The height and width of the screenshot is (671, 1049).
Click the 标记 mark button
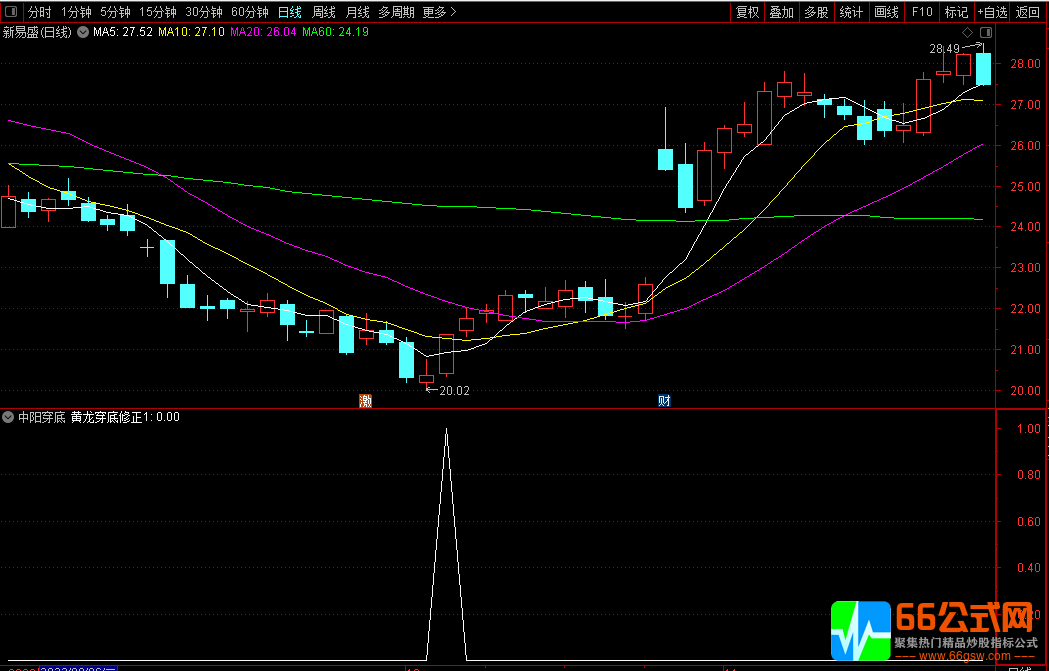pyautogui.click(x=957, y=12)
